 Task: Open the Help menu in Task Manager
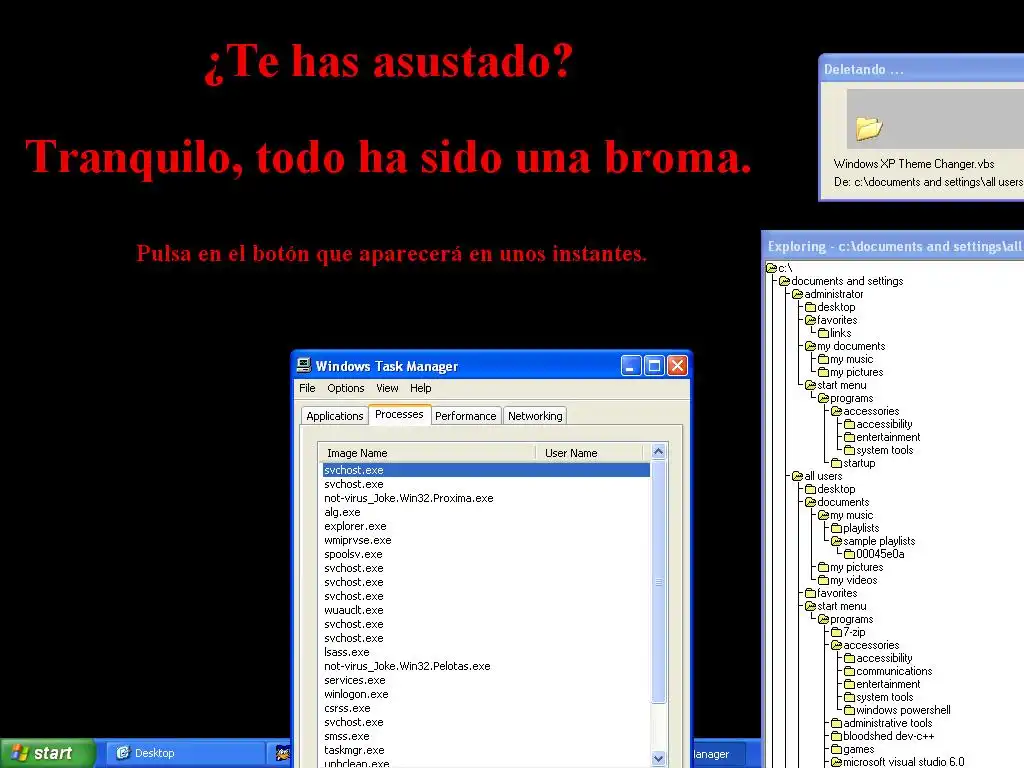(421, 388)
